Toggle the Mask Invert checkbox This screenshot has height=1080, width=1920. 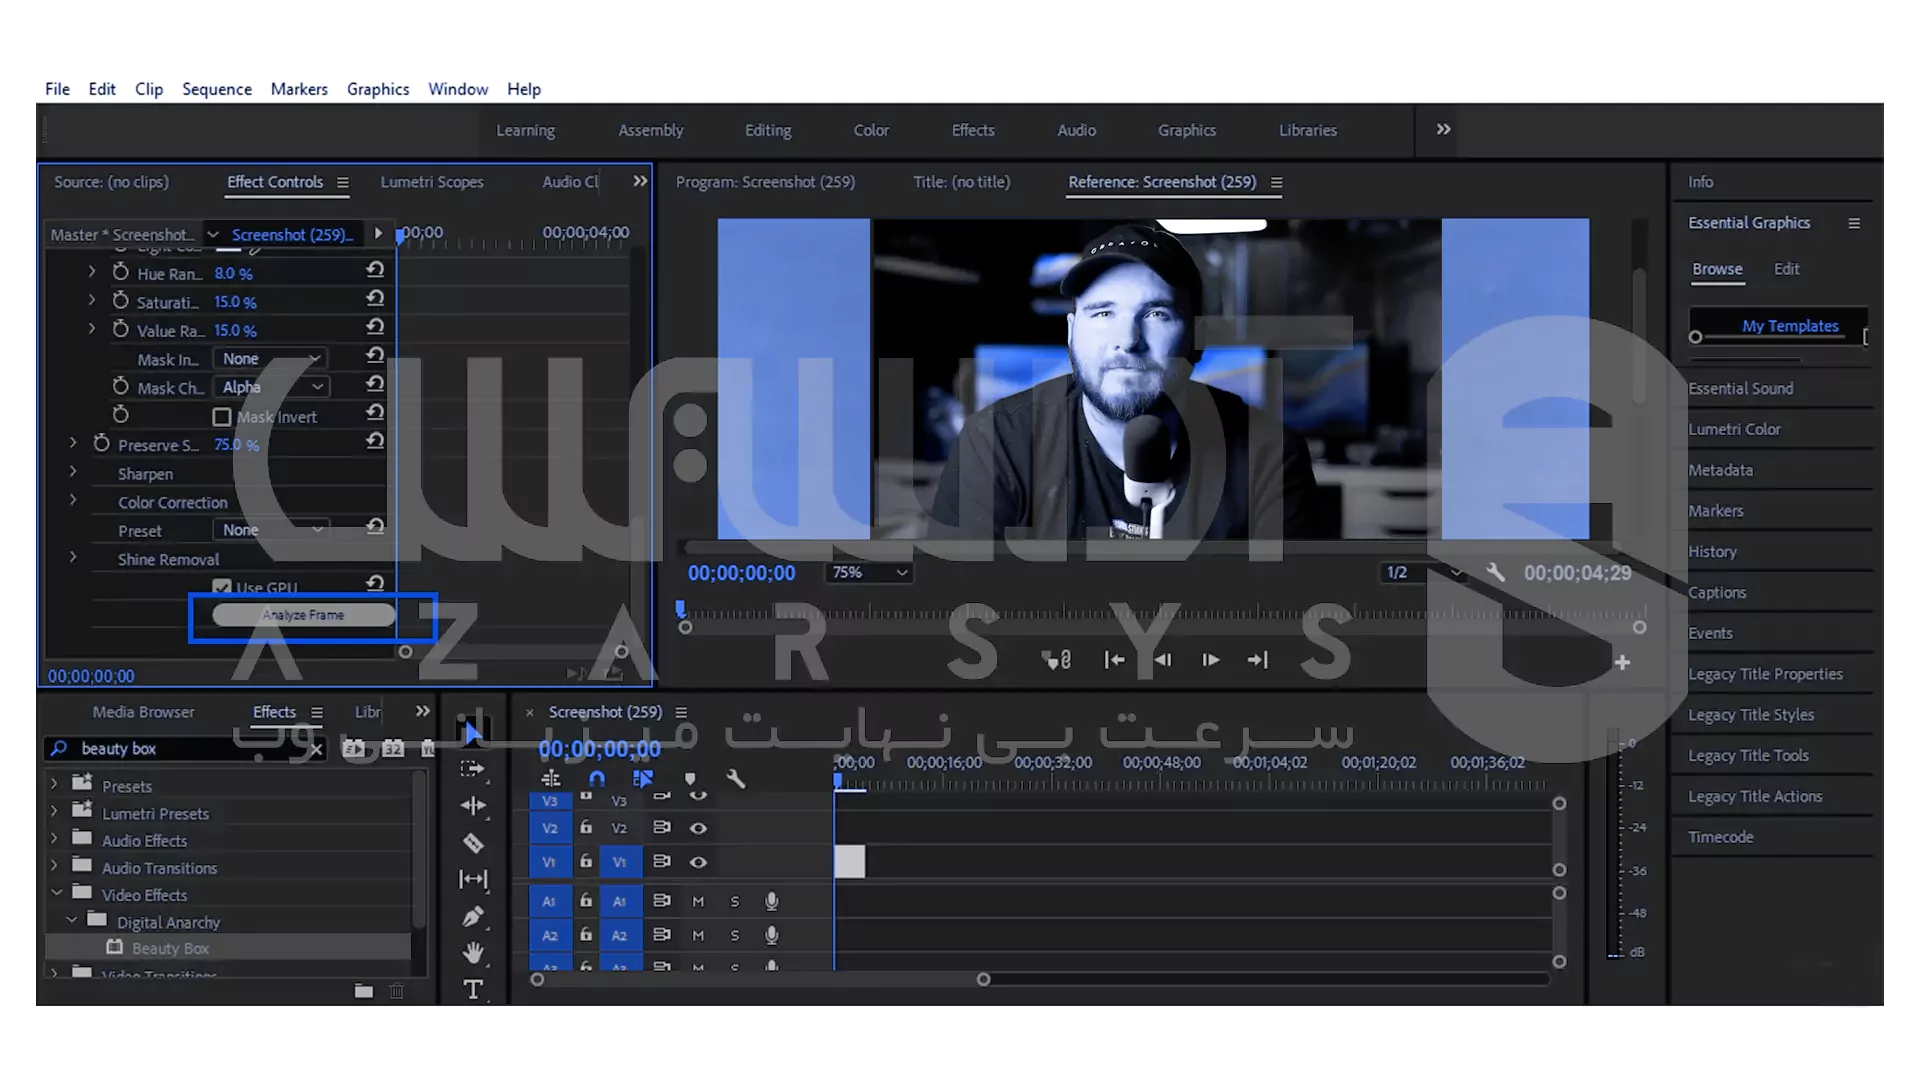222,417
